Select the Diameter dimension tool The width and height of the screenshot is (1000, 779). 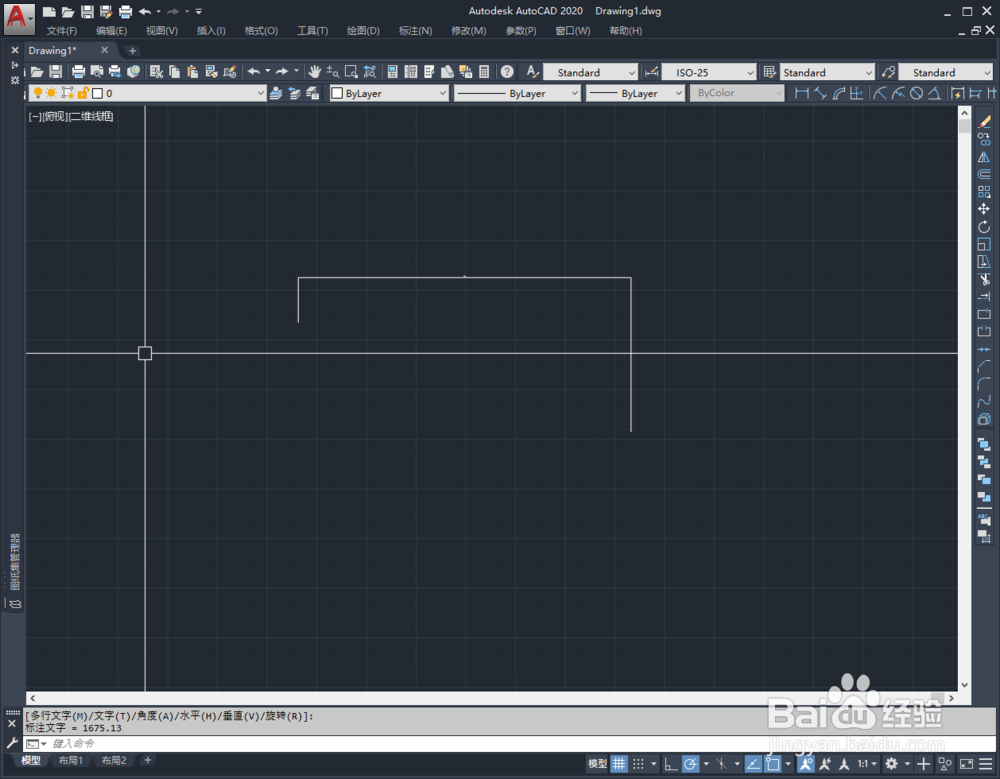coord(916,93)
